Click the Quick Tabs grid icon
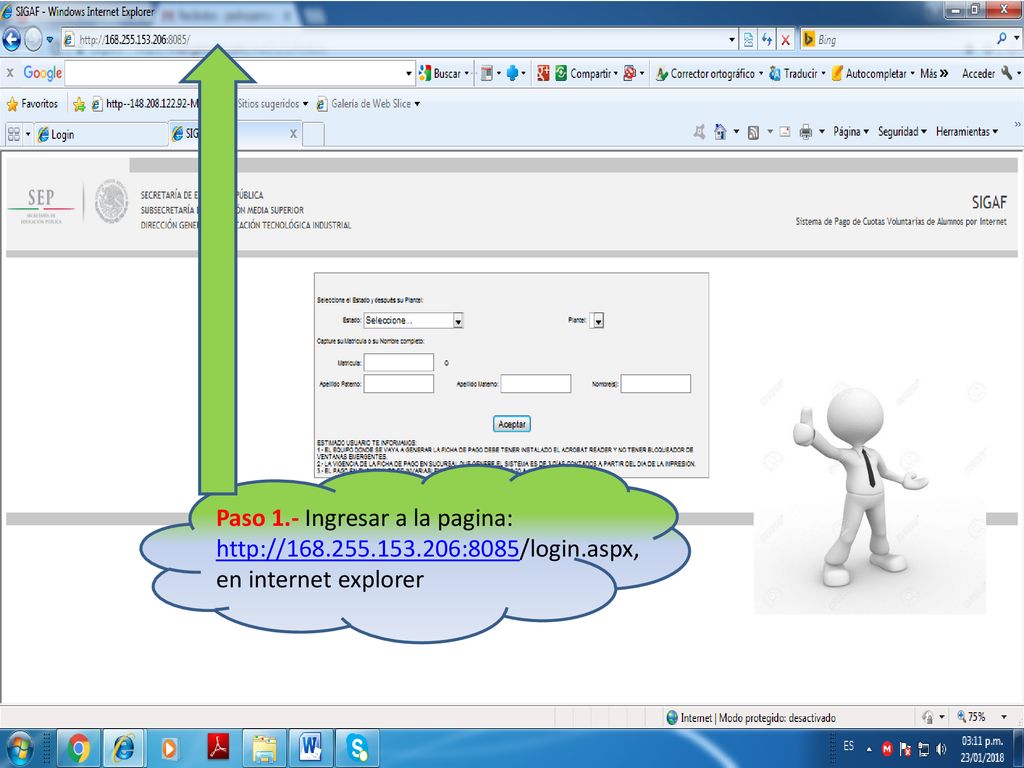Screen dimensions: 1024x768 click(14, 135)
